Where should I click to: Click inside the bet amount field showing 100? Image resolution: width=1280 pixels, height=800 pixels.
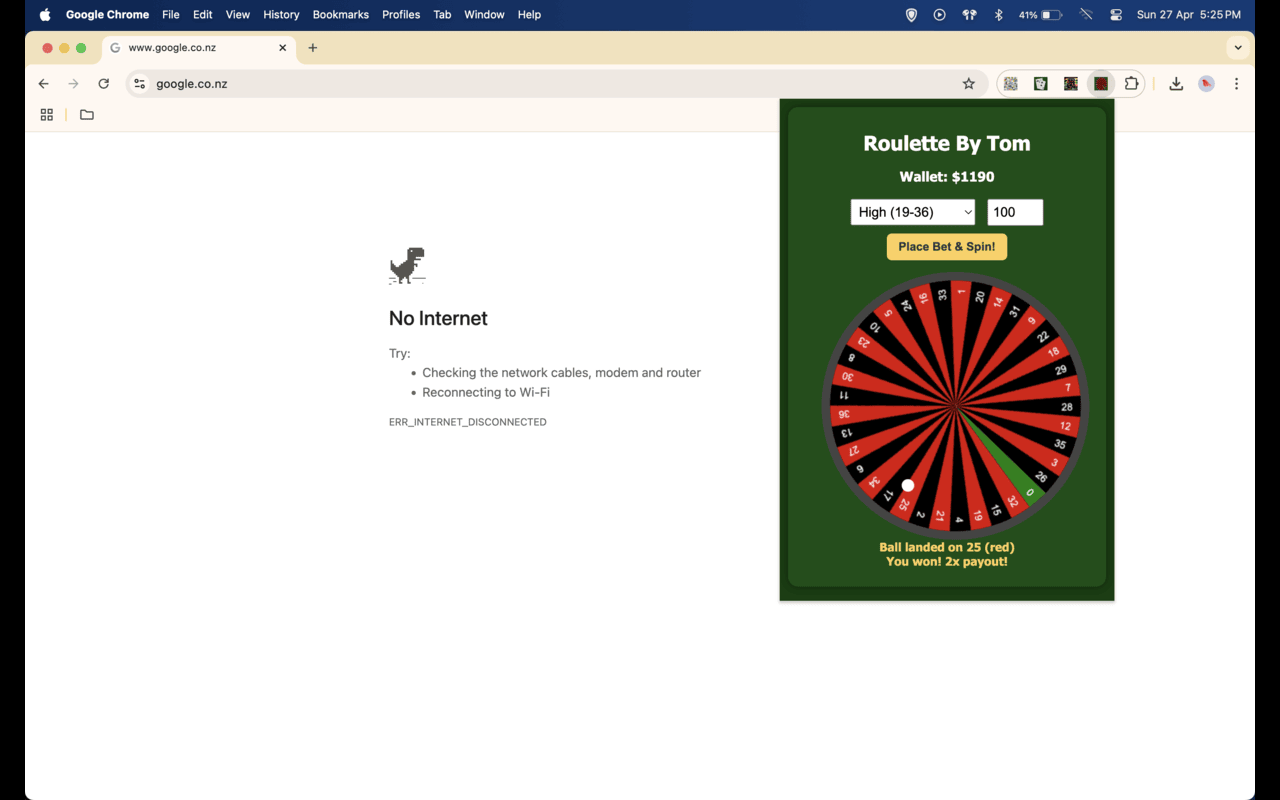pos(1015,212)
